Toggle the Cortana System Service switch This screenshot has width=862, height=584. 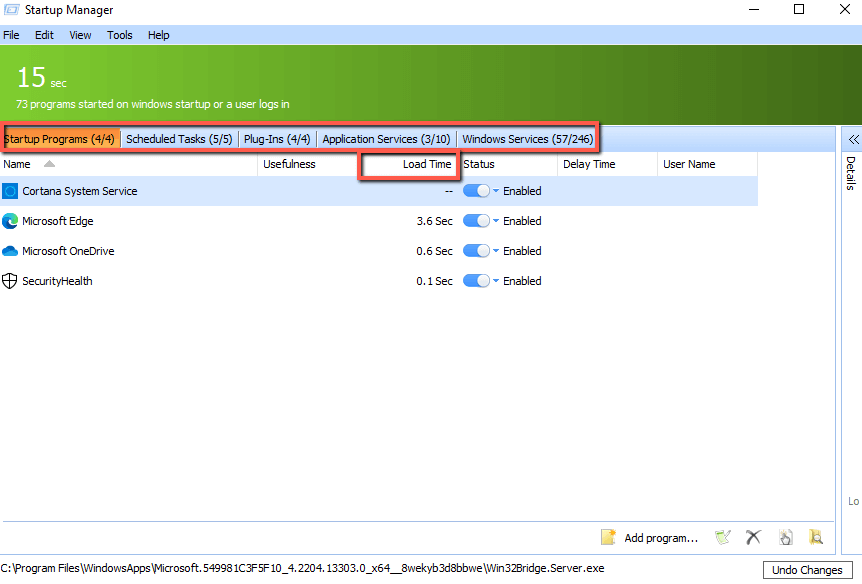tap(476, 191)
